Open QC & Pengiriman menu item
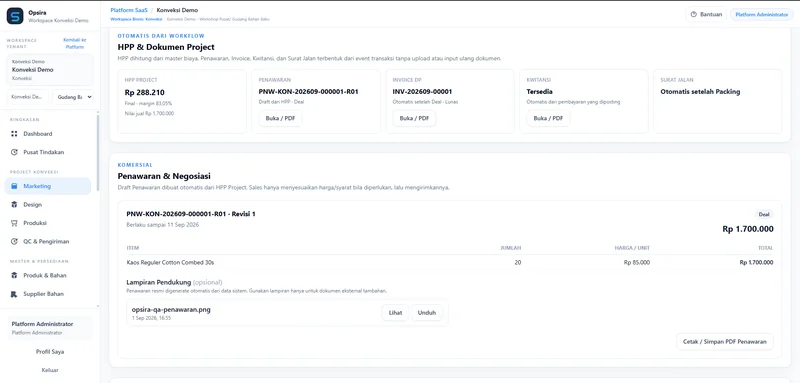800x383 pixels. point(48,241)
